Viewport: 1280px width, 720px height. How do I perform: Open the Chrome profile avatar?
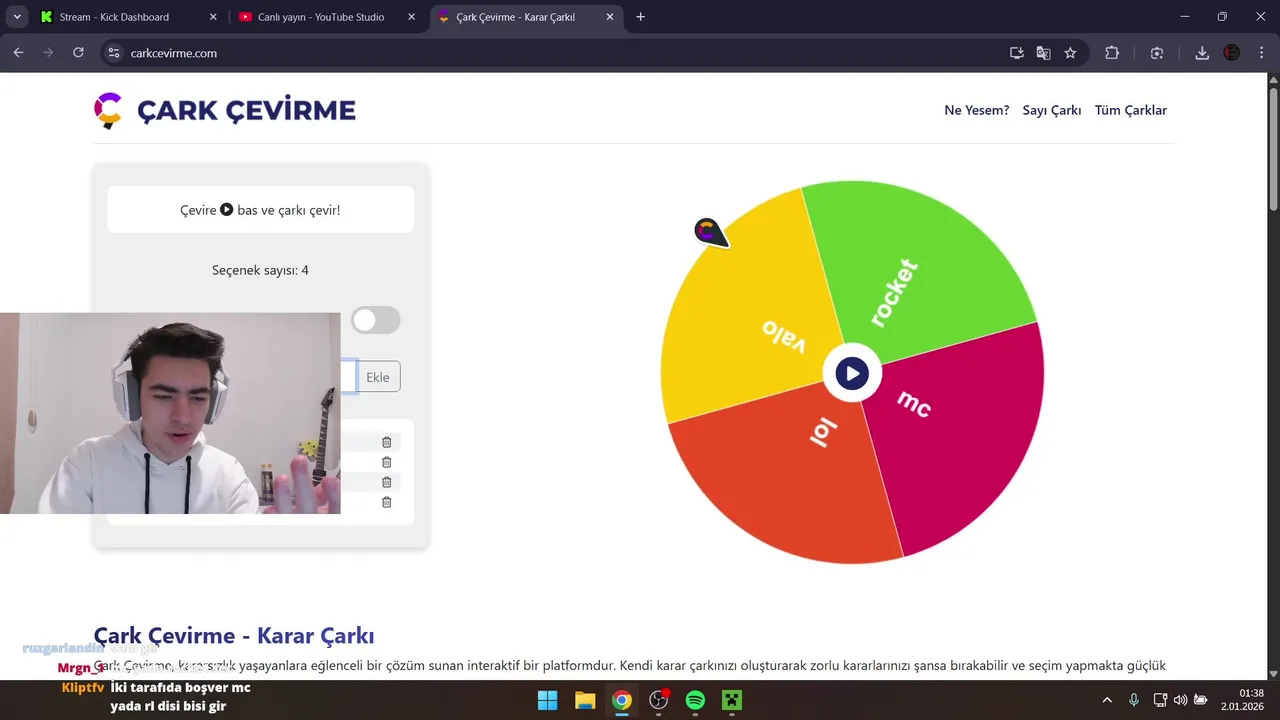1232,53
